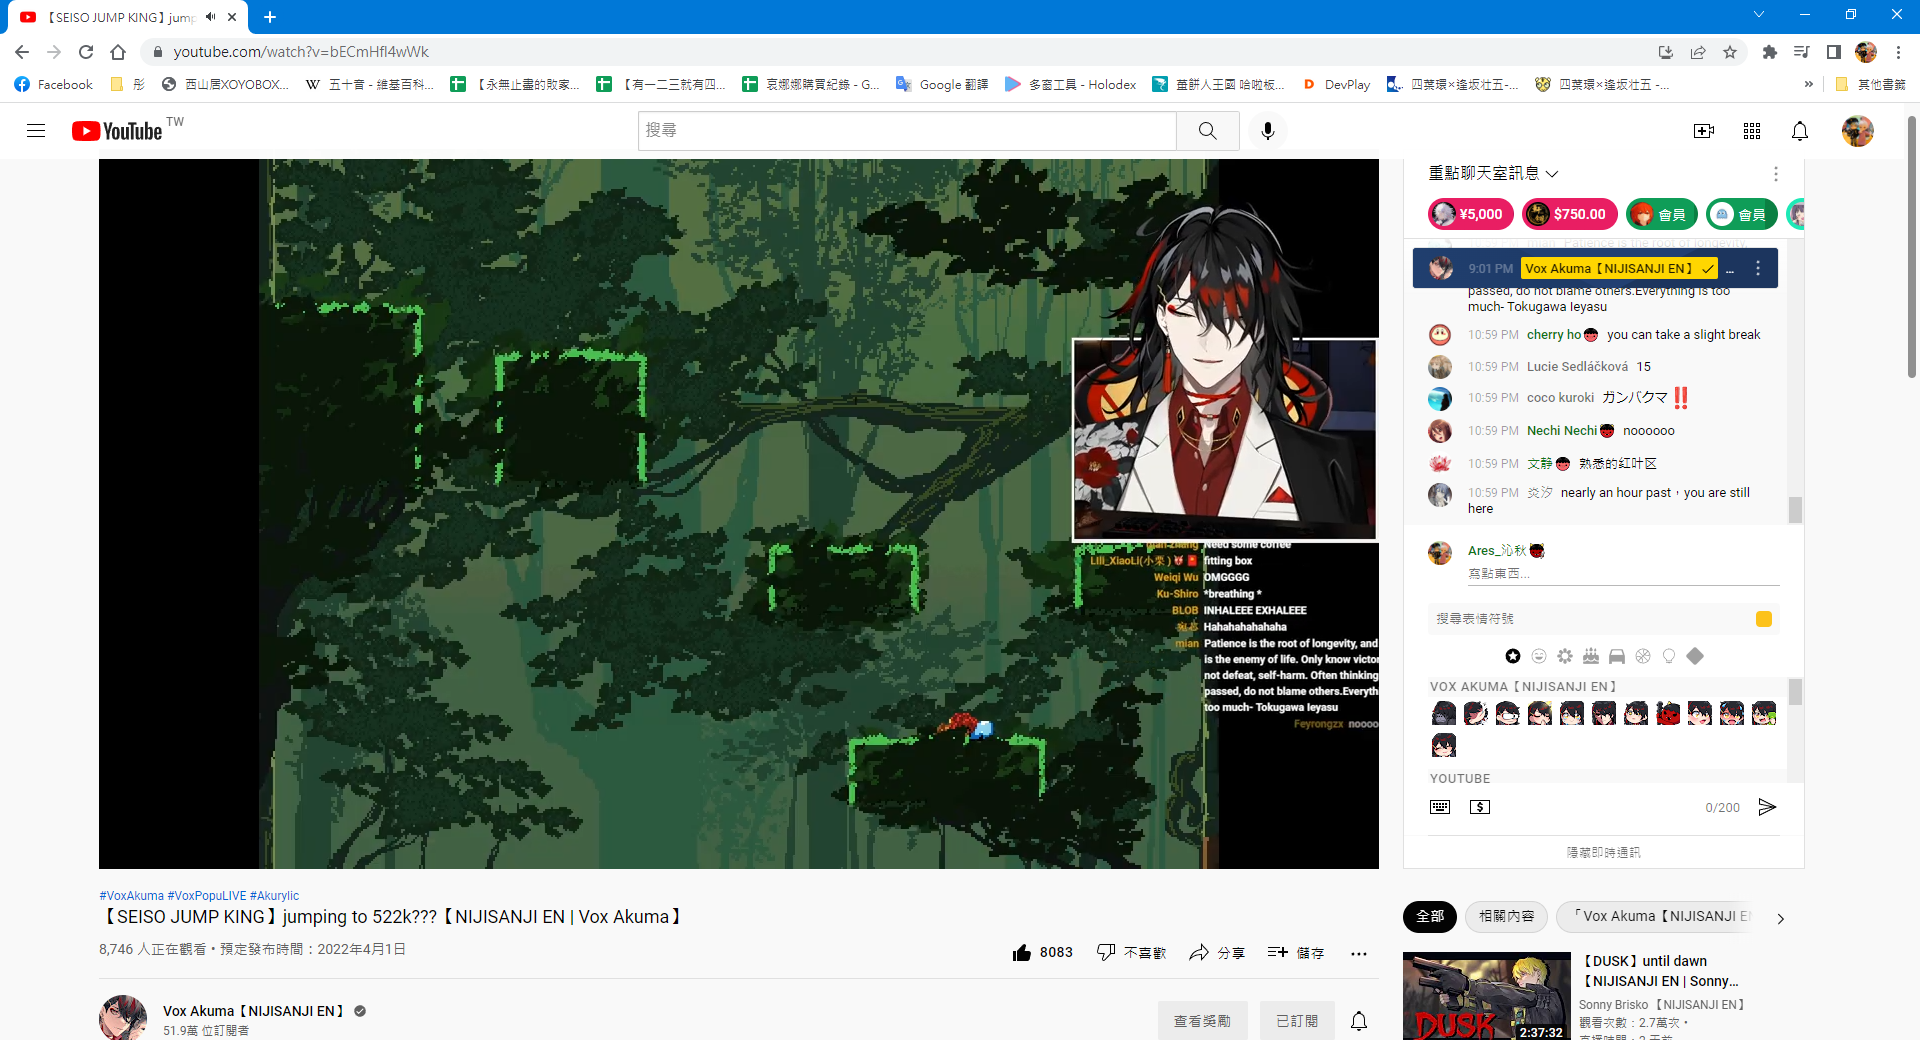The height and width of the screenshot is (1040, 1920).
Task: Send the chat message arrow
Action: point(1767,807)
